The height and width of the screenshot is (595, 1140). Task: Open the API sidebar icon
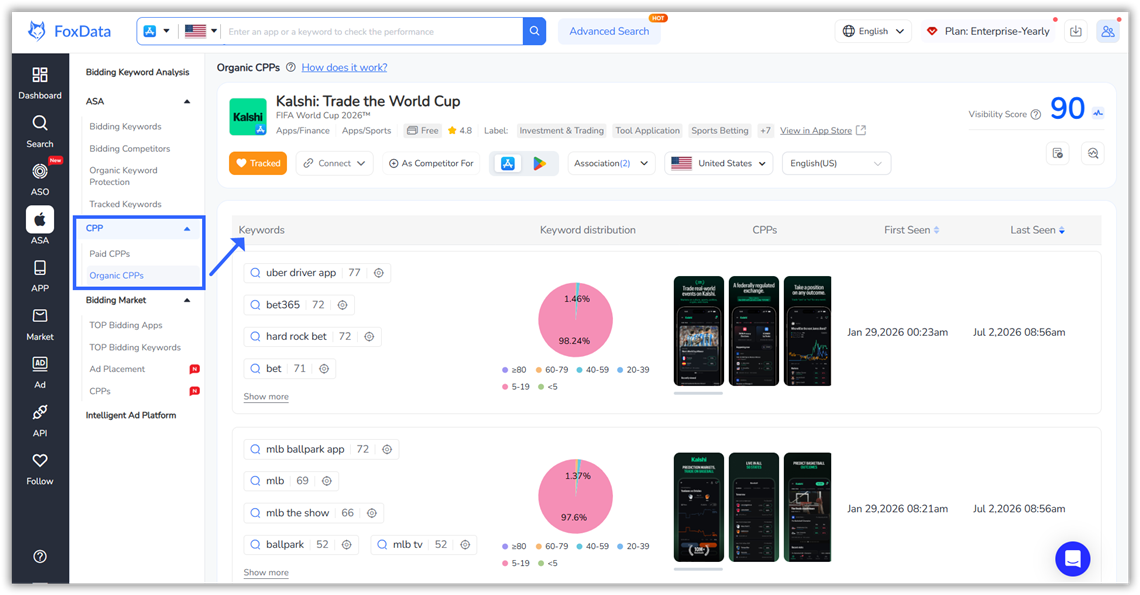click(x=40, y=412)
